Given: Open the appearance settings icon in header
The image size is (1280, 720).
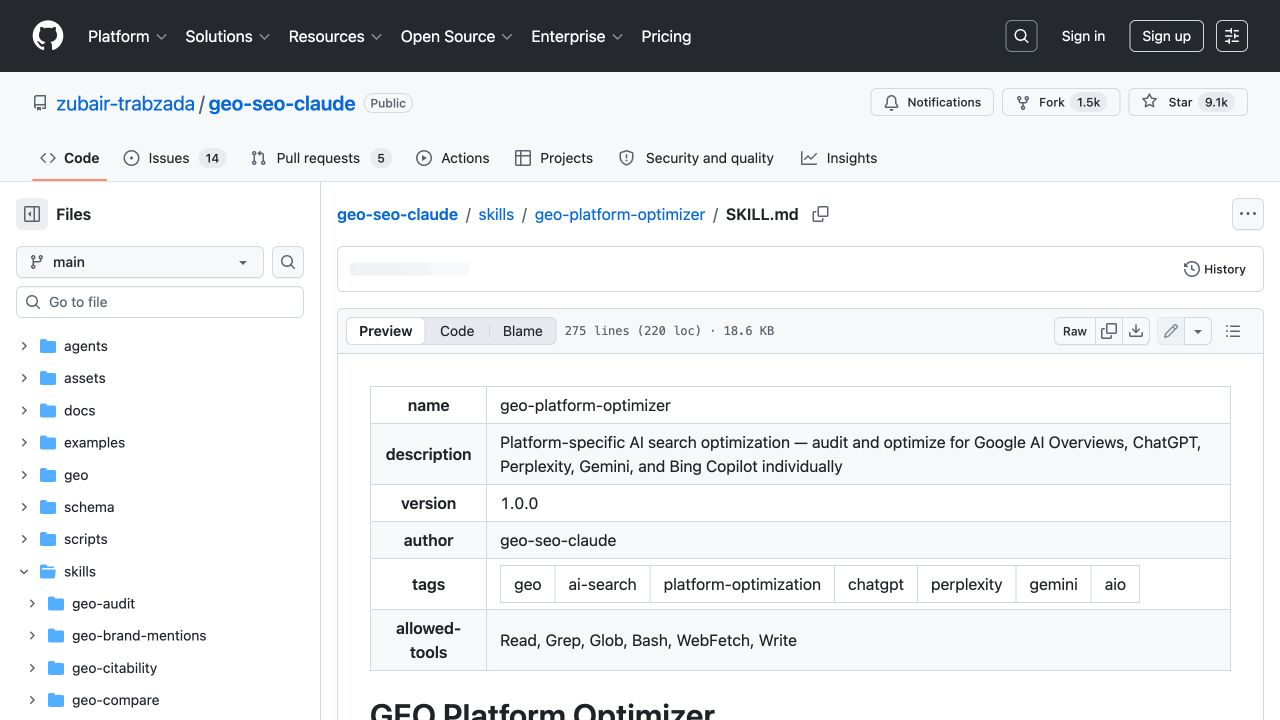Looking at the screenshot, I should [1232, 36].
